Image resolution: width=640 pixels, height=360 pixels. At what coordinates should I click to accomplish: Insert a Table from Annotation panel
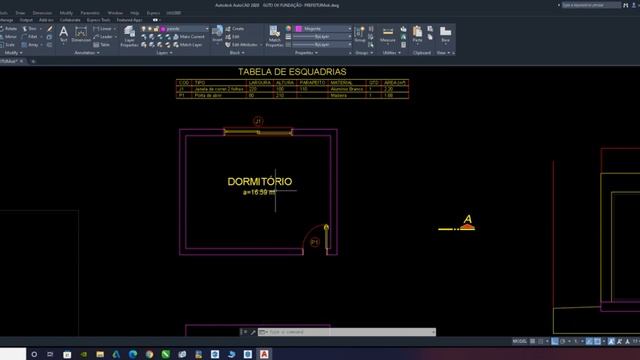point(102,45)
